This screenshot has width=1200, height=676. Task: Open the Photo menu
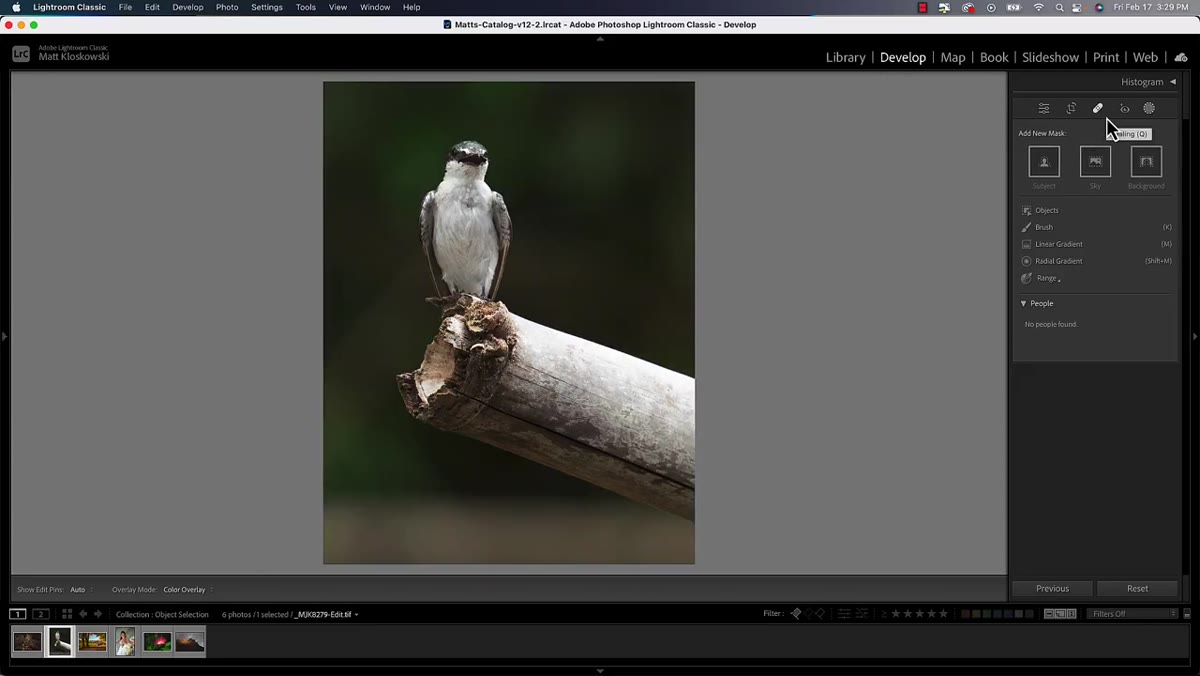[227, 7]
